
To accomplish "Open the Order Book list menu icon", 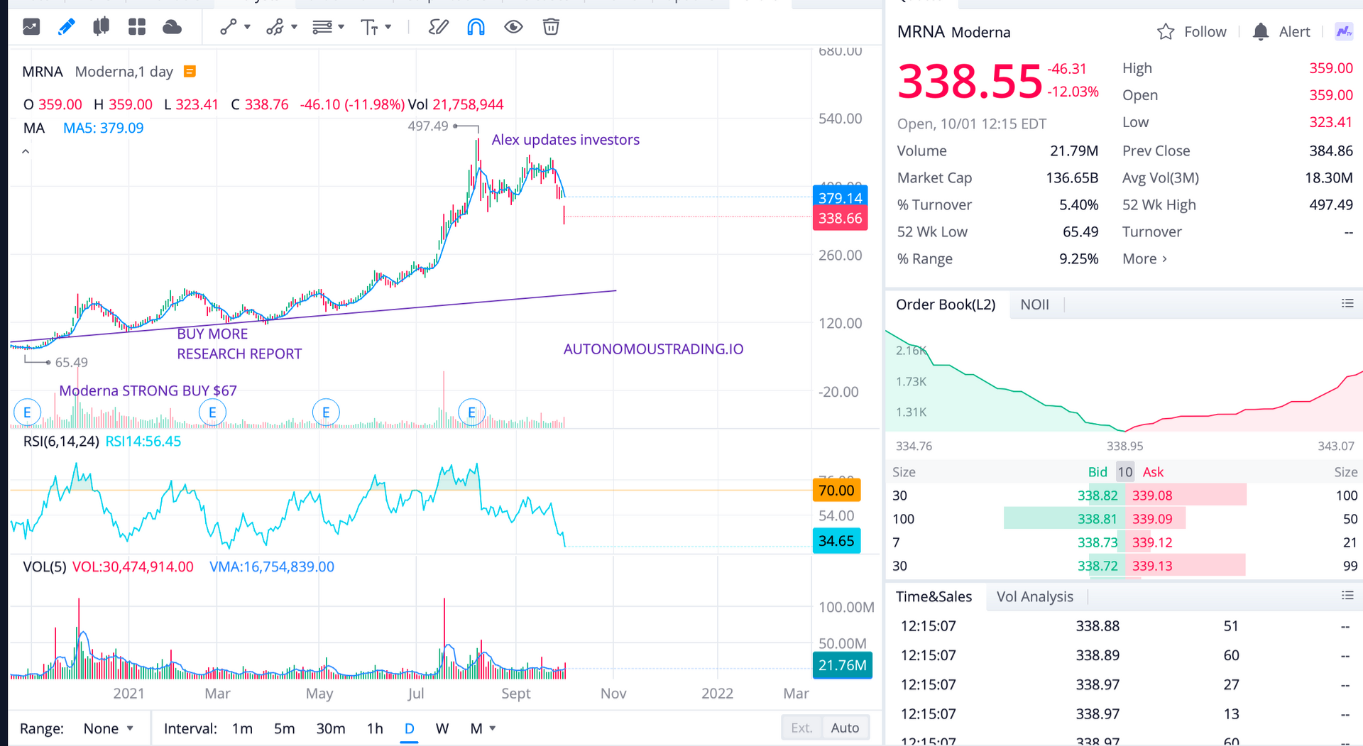I will (1347, 304).
